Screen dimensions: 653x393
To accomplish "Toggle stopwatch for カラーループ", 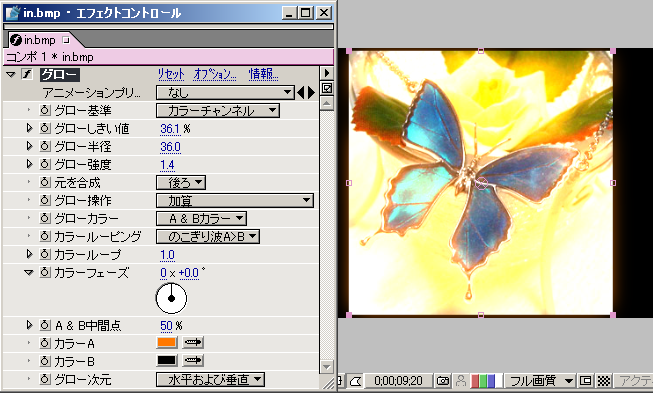I will [45, 254].
